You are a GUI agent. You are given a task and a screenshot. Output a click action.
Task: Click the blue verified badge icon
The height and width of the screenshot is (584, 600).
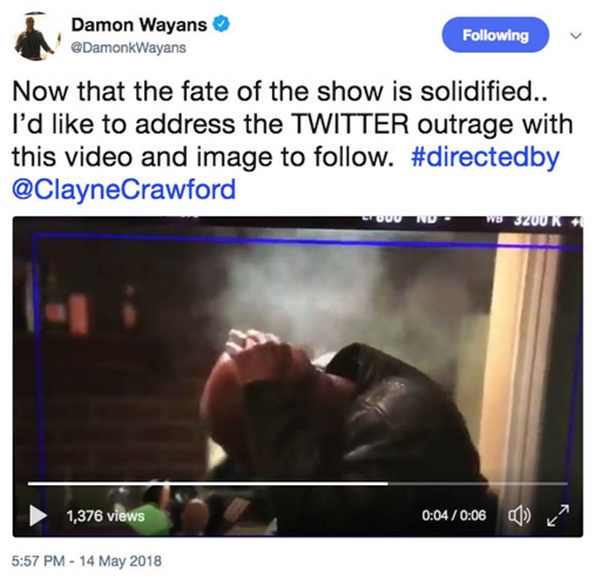click(x=221, y=24)
